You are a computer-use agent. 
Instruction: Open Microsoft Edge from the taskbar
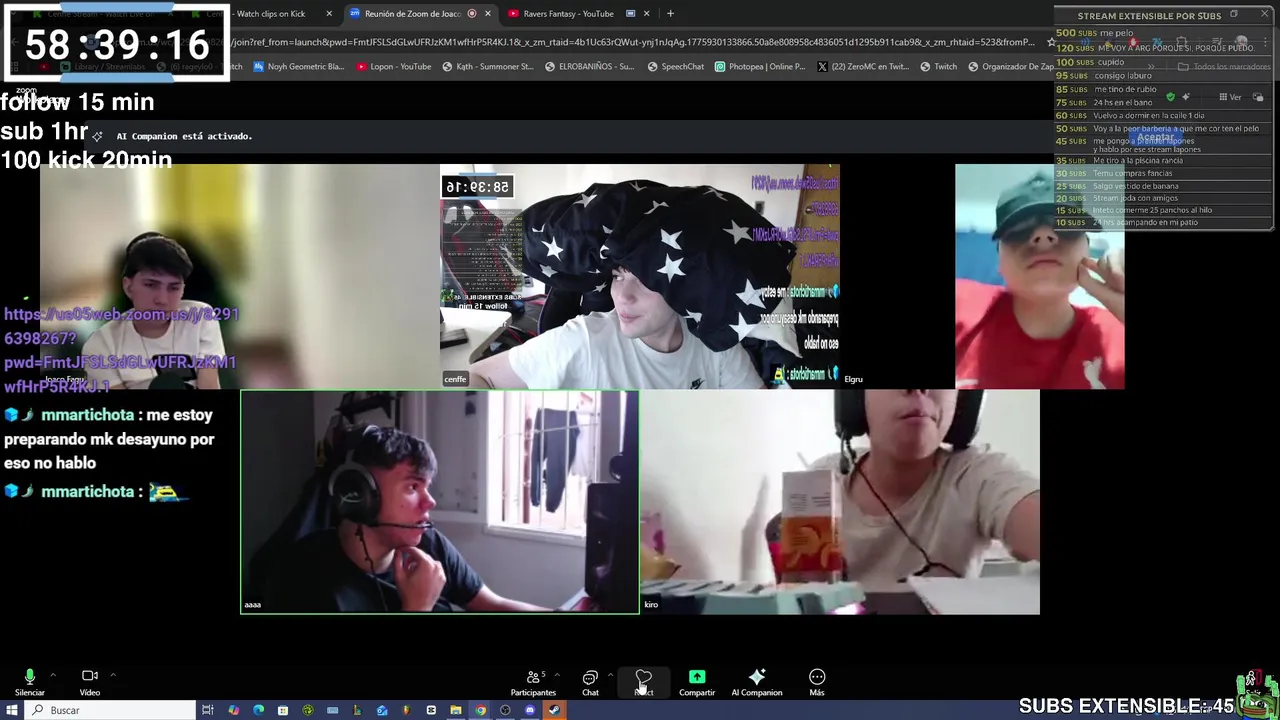click(x=258, y=710)
